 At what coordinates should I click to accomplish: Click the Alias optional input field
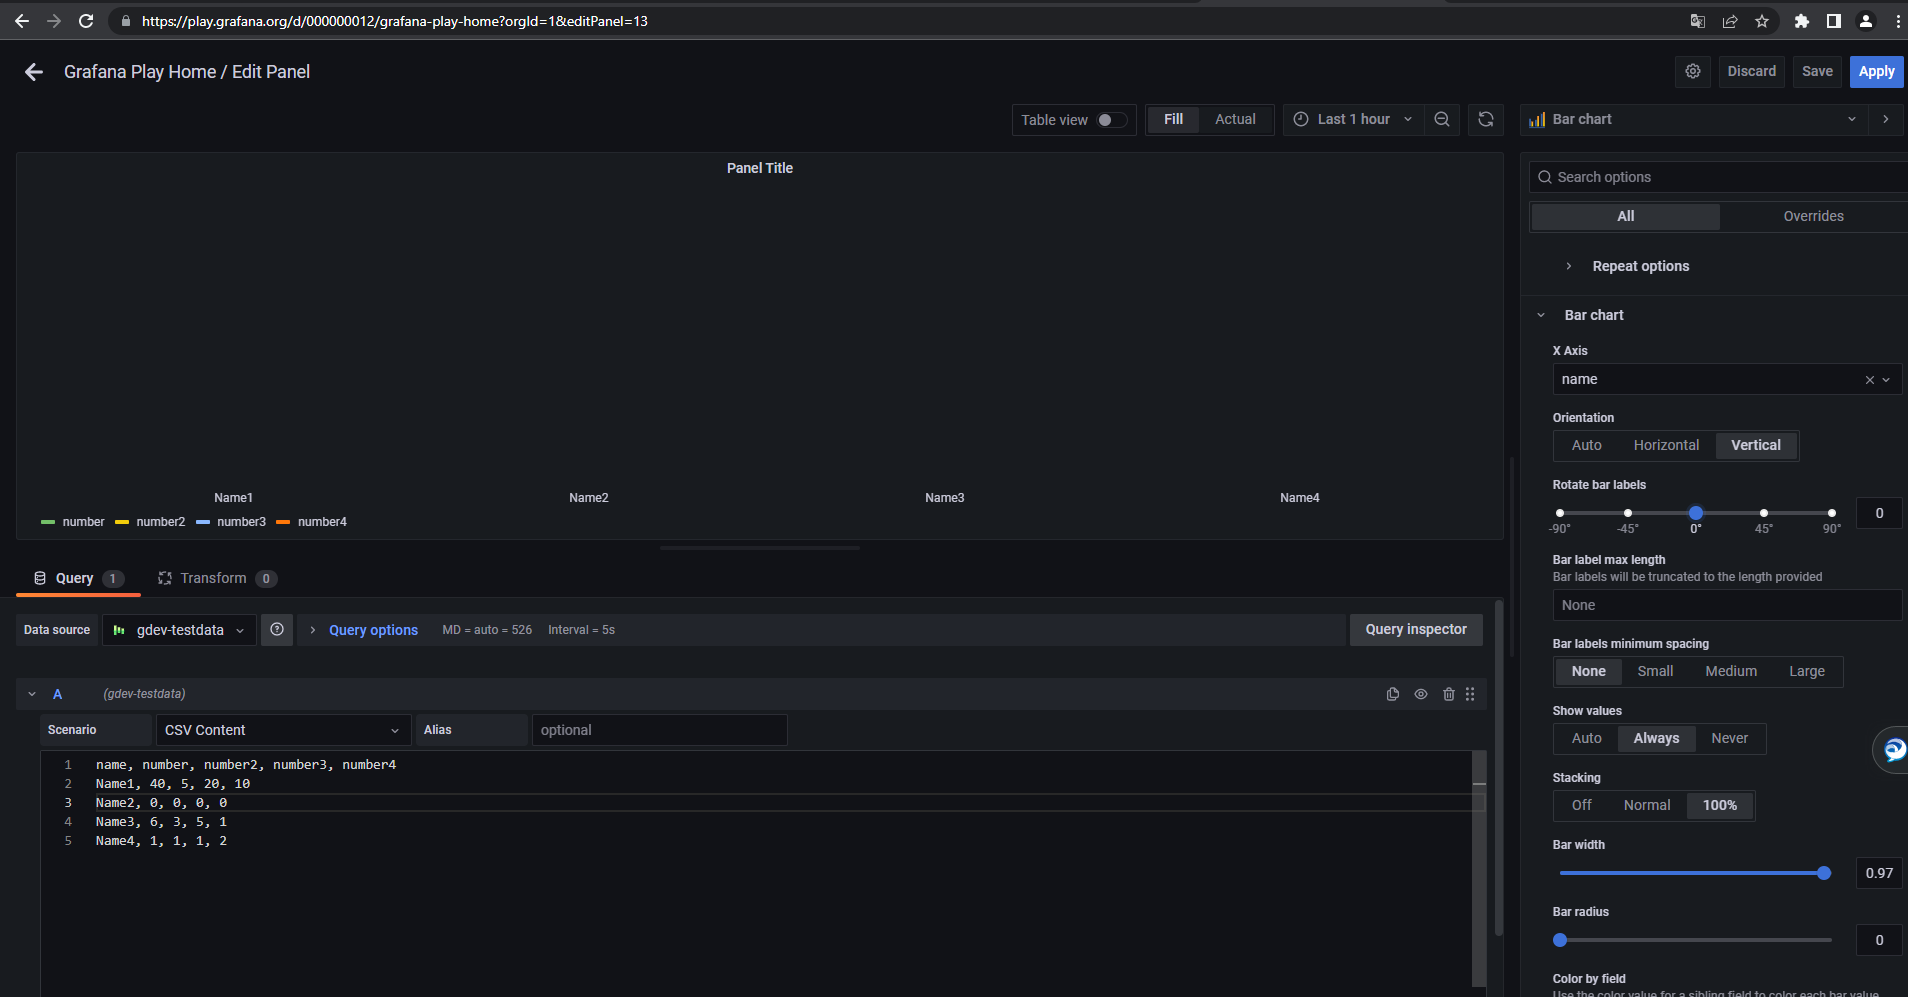pos(659,731)
